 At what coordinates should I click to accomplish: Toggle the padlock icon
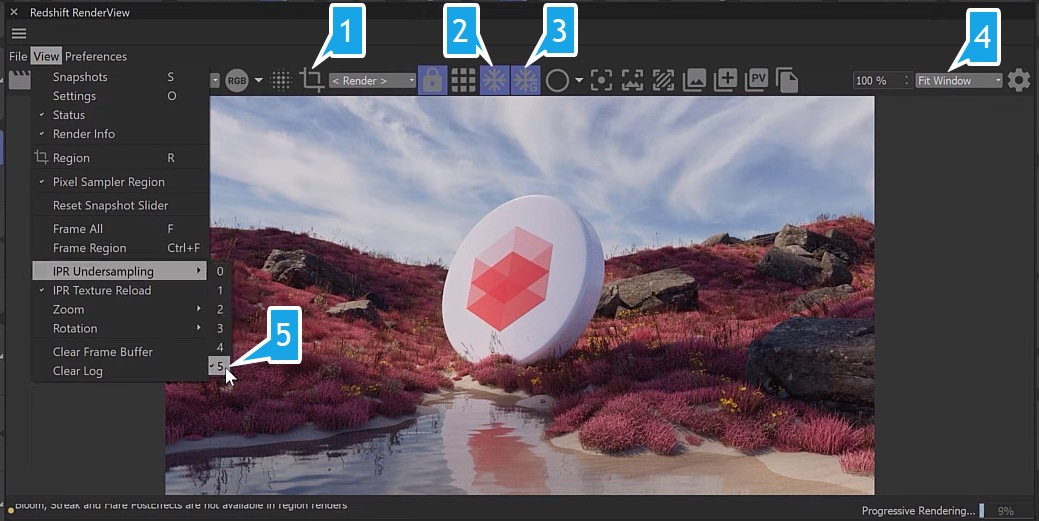click(x=432, y=81)
